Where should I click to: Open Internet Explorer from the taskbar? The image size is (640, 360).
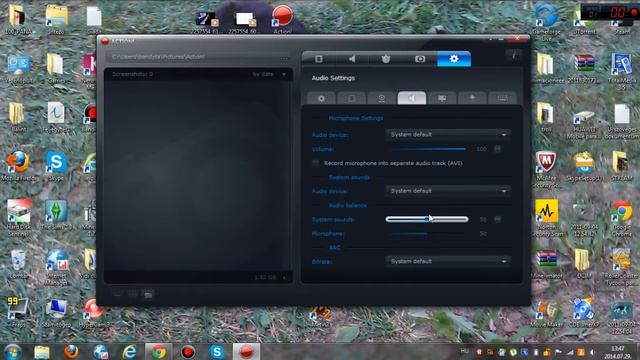(x=129, y=351)
